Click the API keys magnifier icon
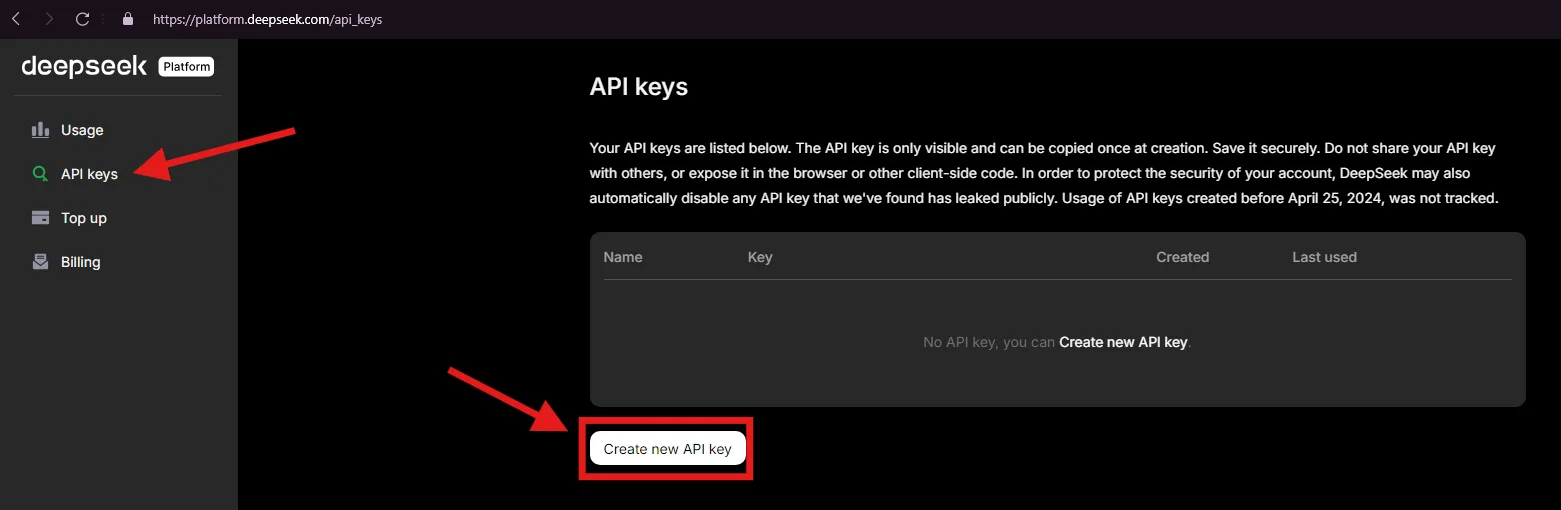1561x510 pixels. tap(40, 174)
